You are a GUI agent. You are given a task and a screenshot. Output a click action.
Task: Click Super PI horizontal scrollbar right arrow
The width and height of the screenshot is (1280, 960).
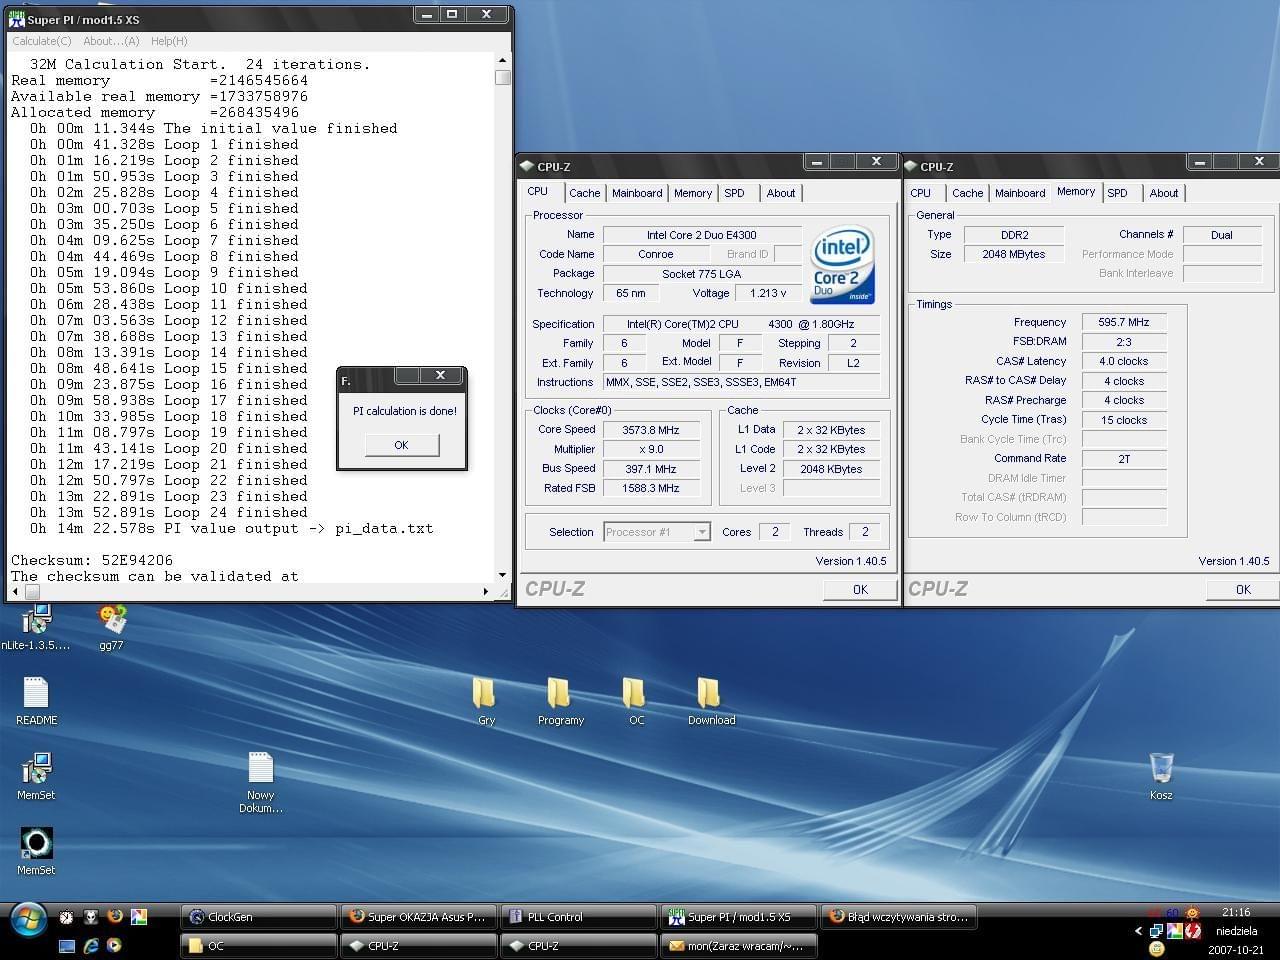point(486,591)
